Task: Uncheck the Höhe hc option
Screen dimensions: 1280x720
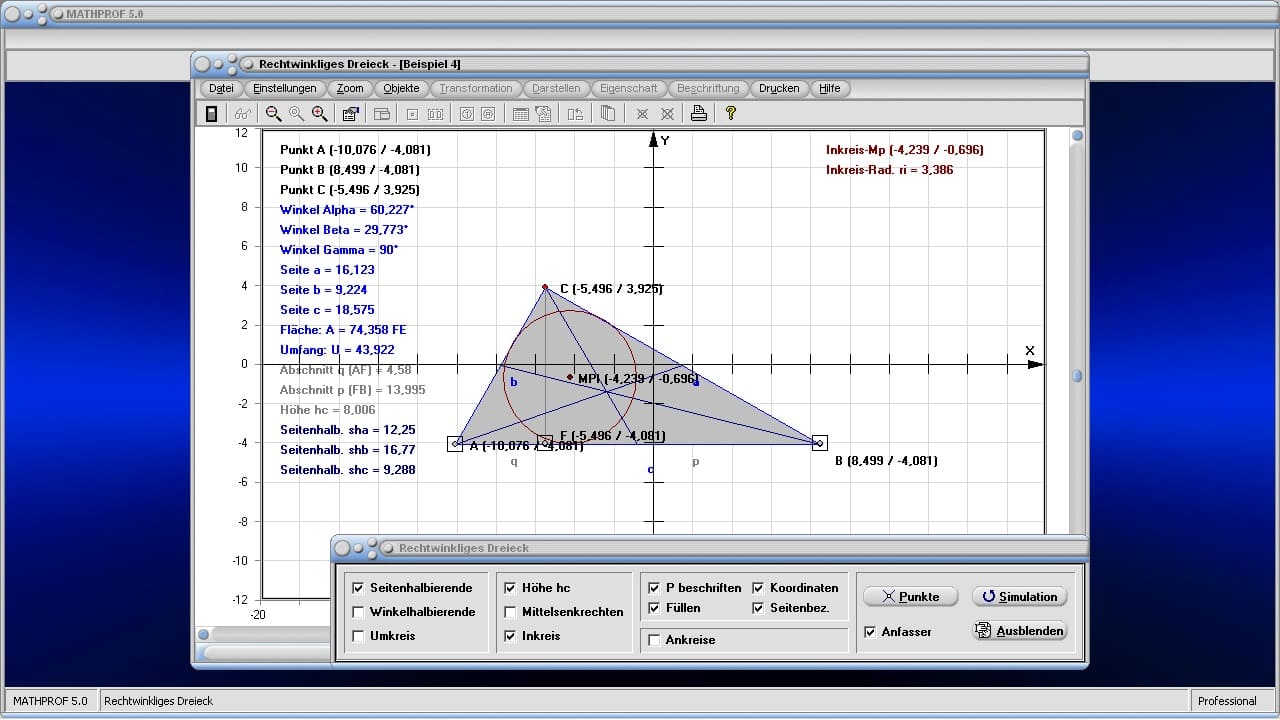Action: click(510, 588)
